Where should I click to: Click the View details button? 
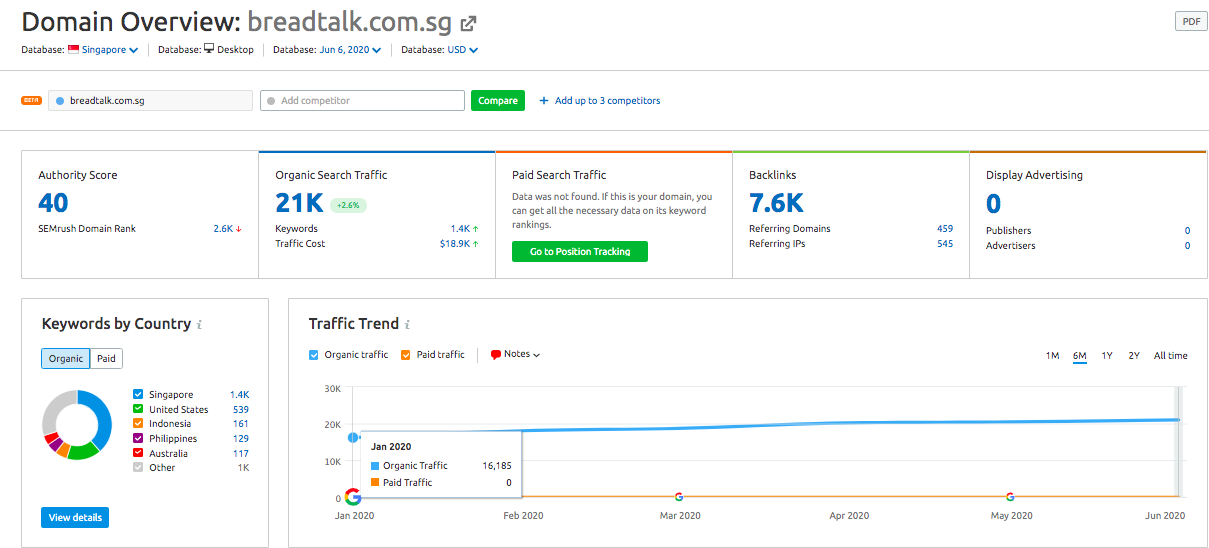point(75,517)
